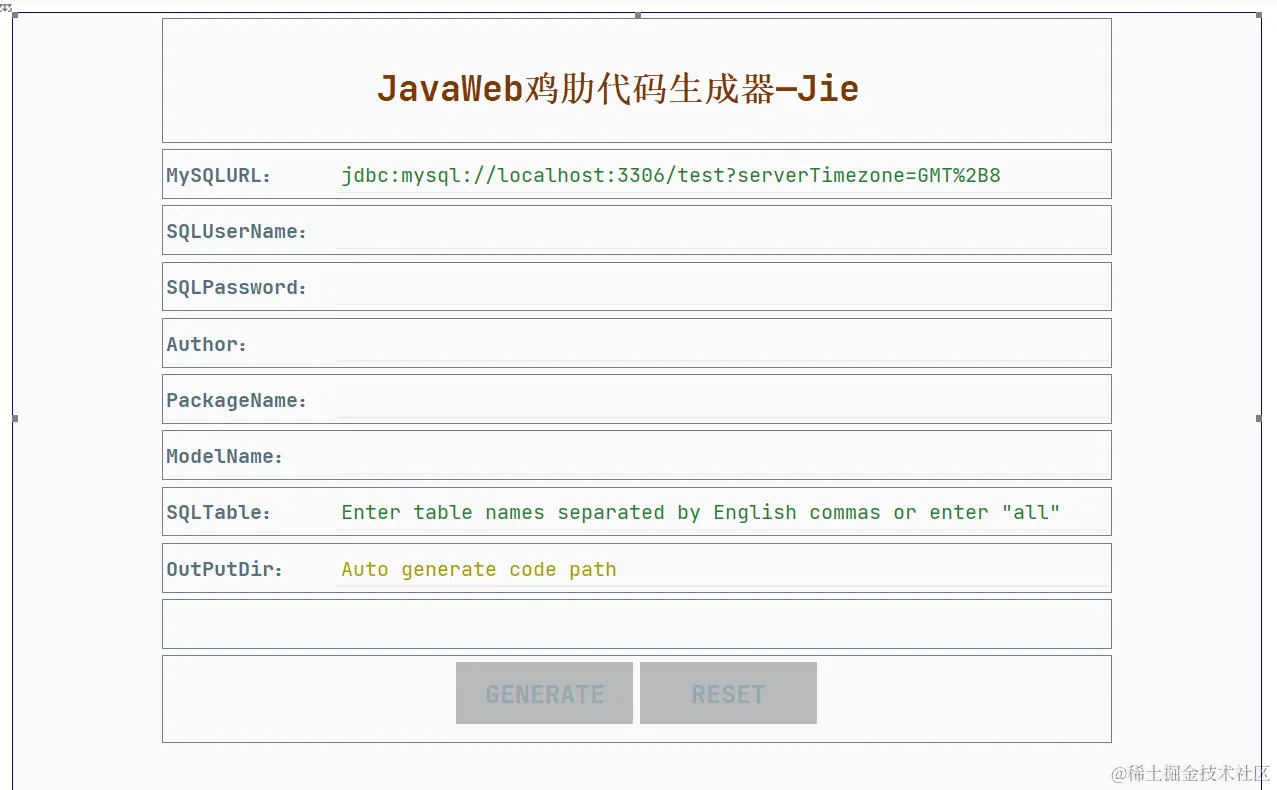Select the SQLUserName text field

[722, 231]
